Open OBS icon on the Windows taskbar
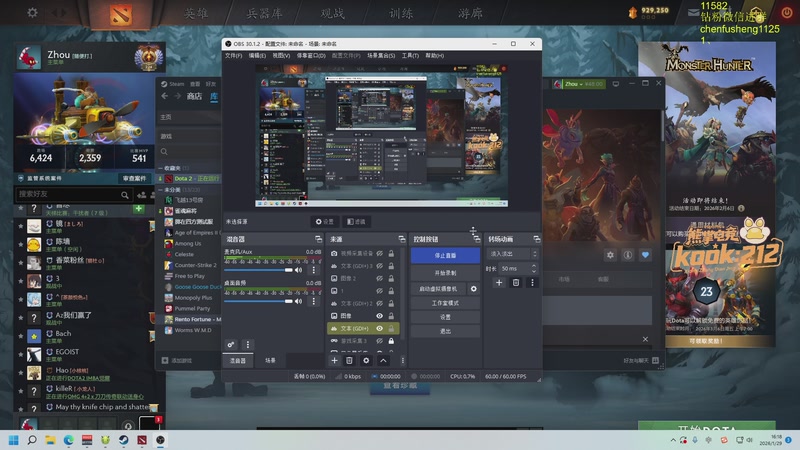 (160, 440)
